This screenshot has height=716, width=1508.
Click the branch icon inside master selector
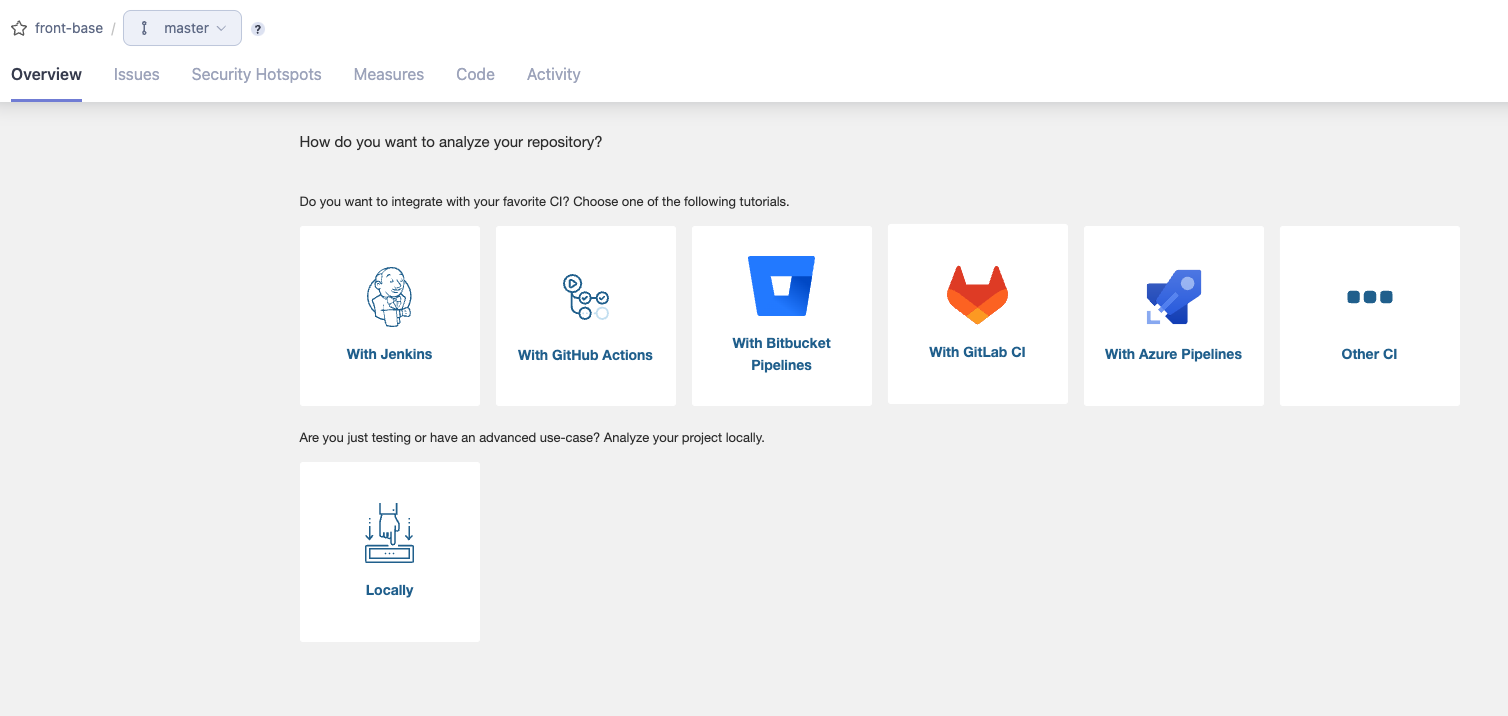(x=145, y=28)
